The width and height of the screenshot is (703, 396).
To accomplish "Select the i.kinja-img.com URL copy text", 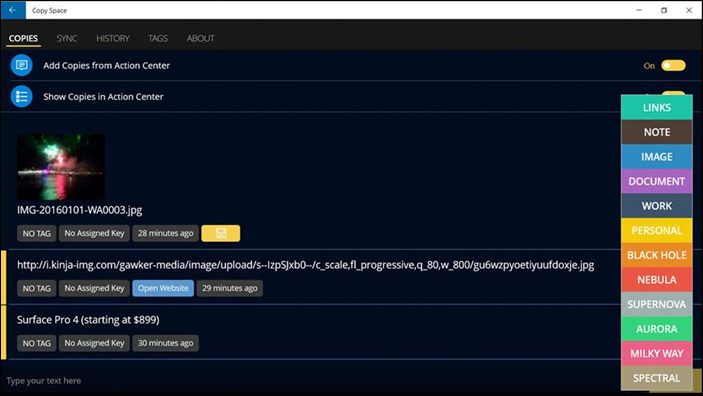I will pyautogui.click(x=305, y=265).
